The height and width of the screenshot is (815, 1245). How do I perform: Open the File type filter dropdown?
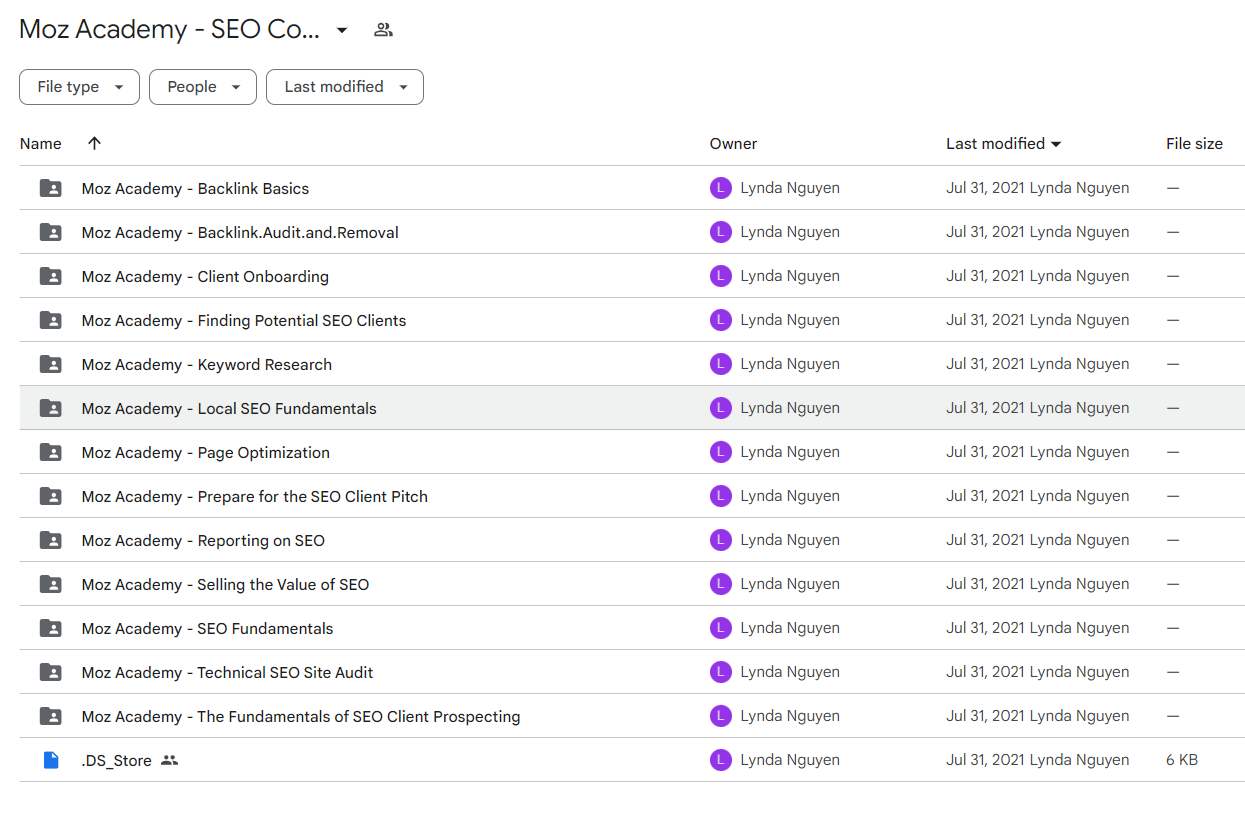coord(79,87)
